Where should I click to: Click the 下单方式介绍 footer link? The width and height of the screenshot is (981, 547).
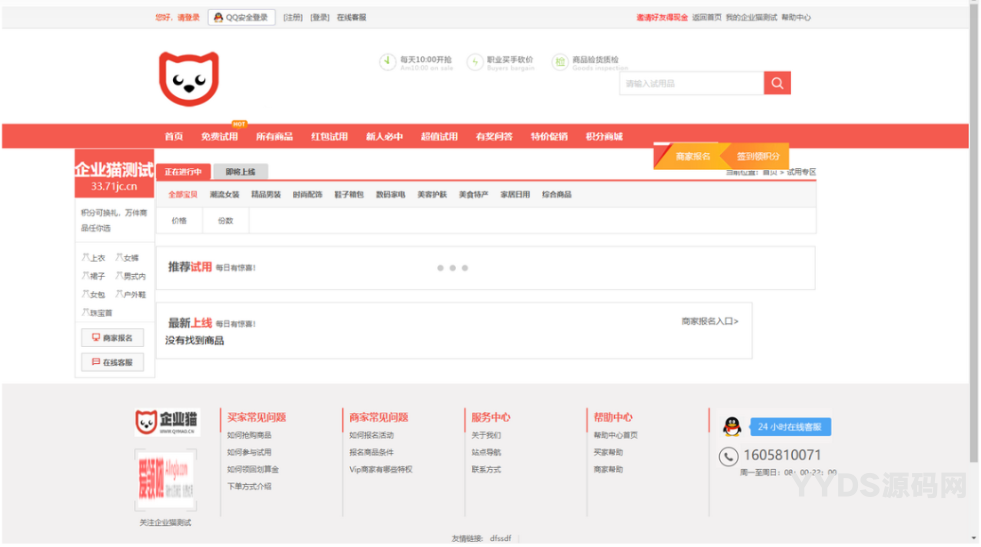(249, 486)
